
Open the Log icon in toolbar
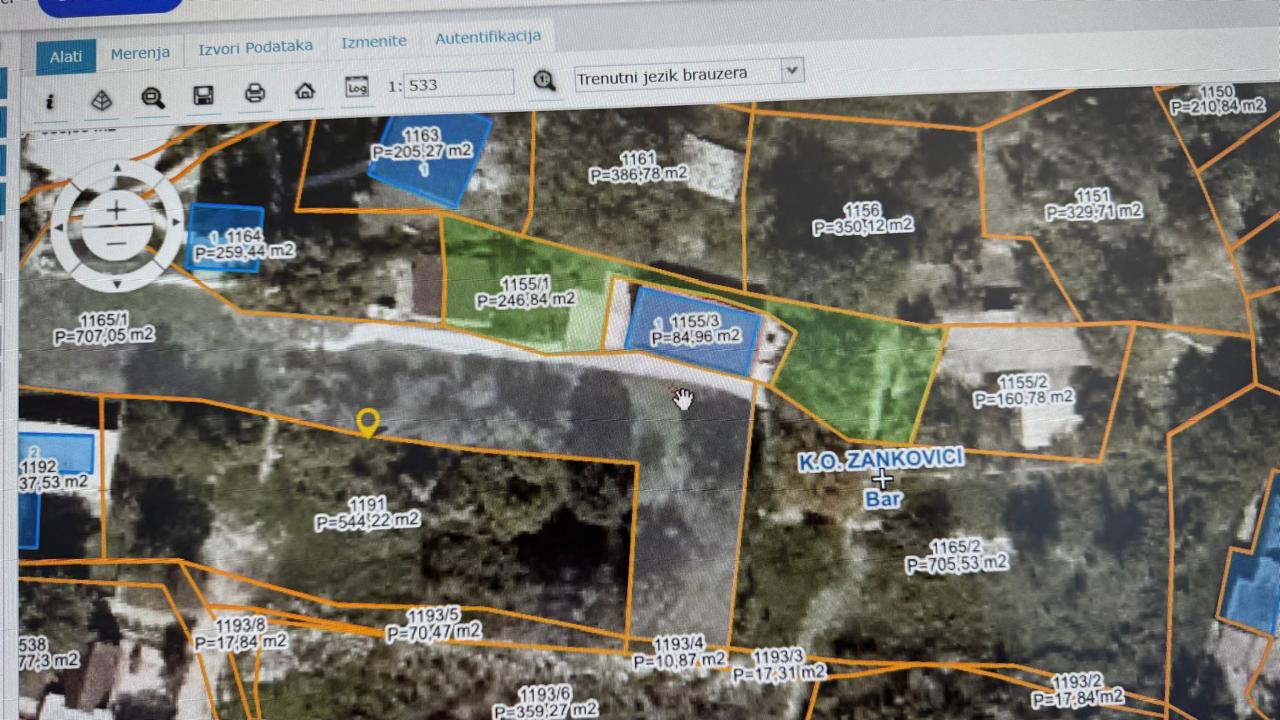click(356, 88)
